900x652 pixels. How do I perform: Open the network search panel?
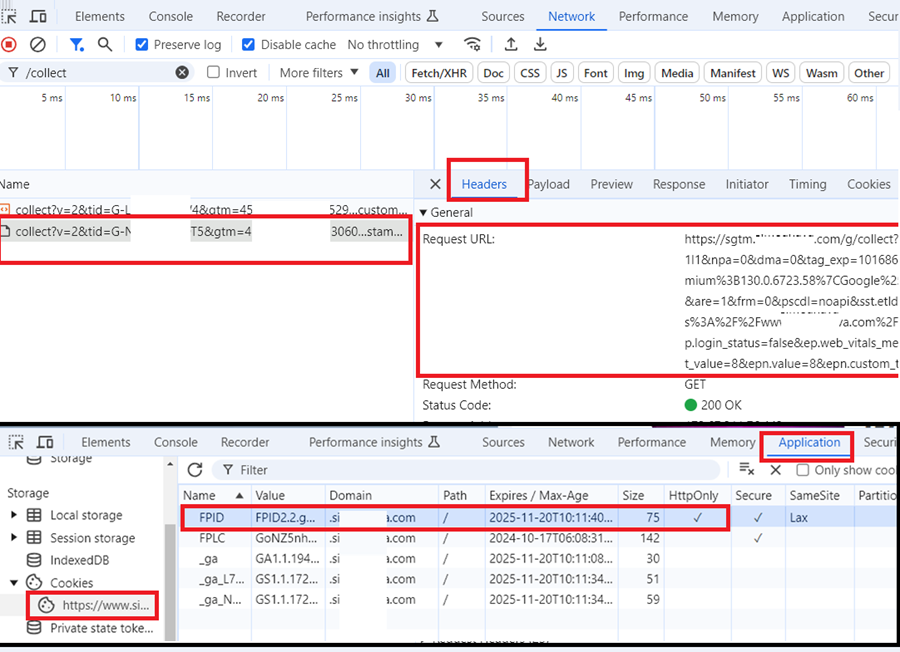tap(104, 44)
